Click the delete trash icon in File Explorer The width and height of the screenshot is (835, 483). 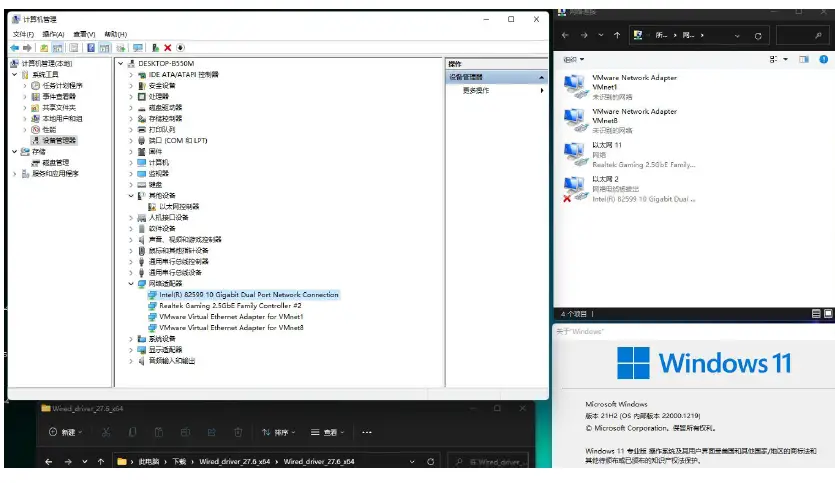click(237, 432)
